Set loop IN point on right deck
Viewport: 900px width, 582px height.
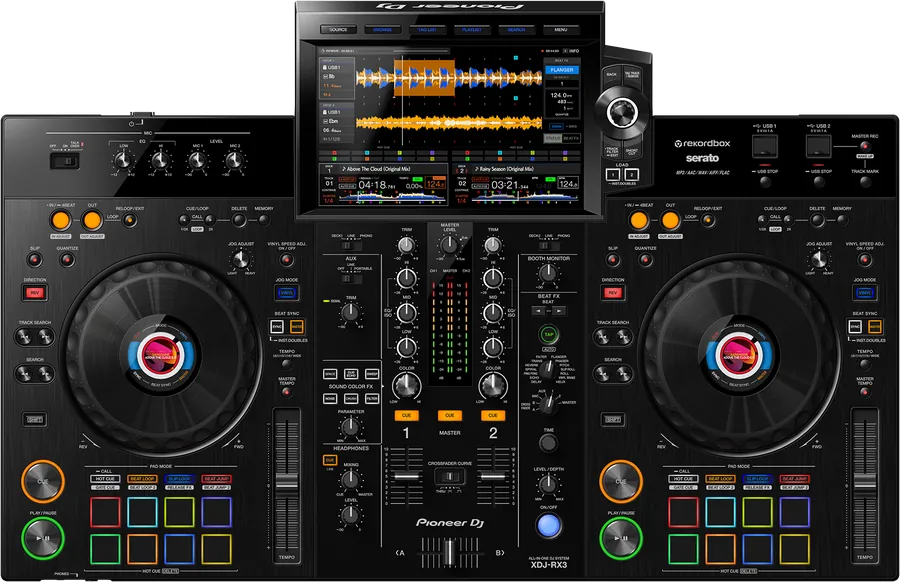(x=638, y=220)
